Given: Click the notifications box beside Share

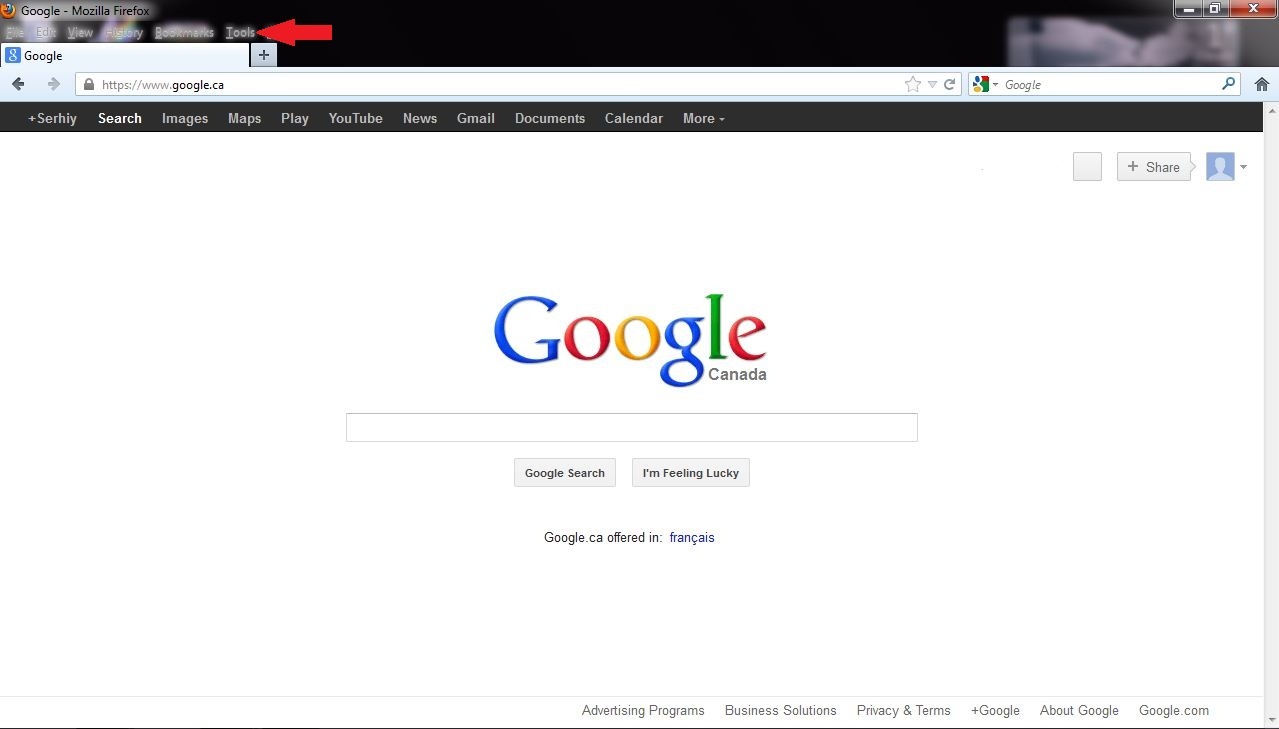Looking at the screenshot, I should pos(1087,167).
